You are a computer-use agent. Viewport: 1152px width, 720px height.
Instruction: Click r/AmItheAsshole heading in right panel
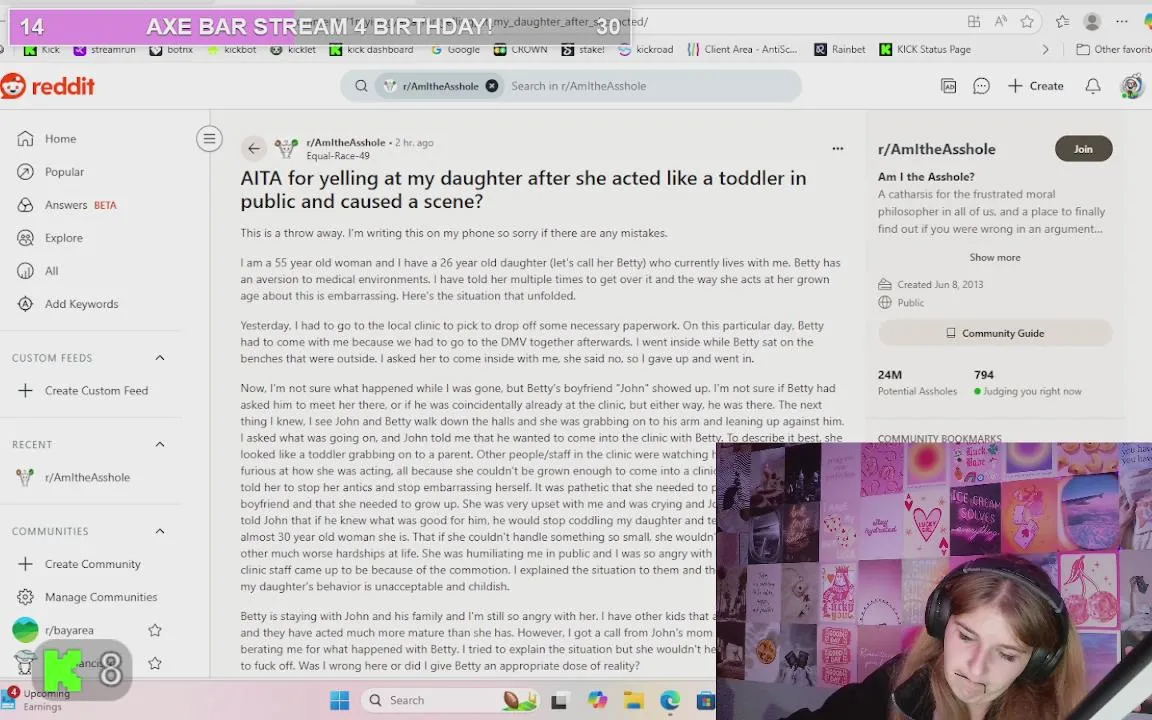pyautogui.click(x=936, y=149)
